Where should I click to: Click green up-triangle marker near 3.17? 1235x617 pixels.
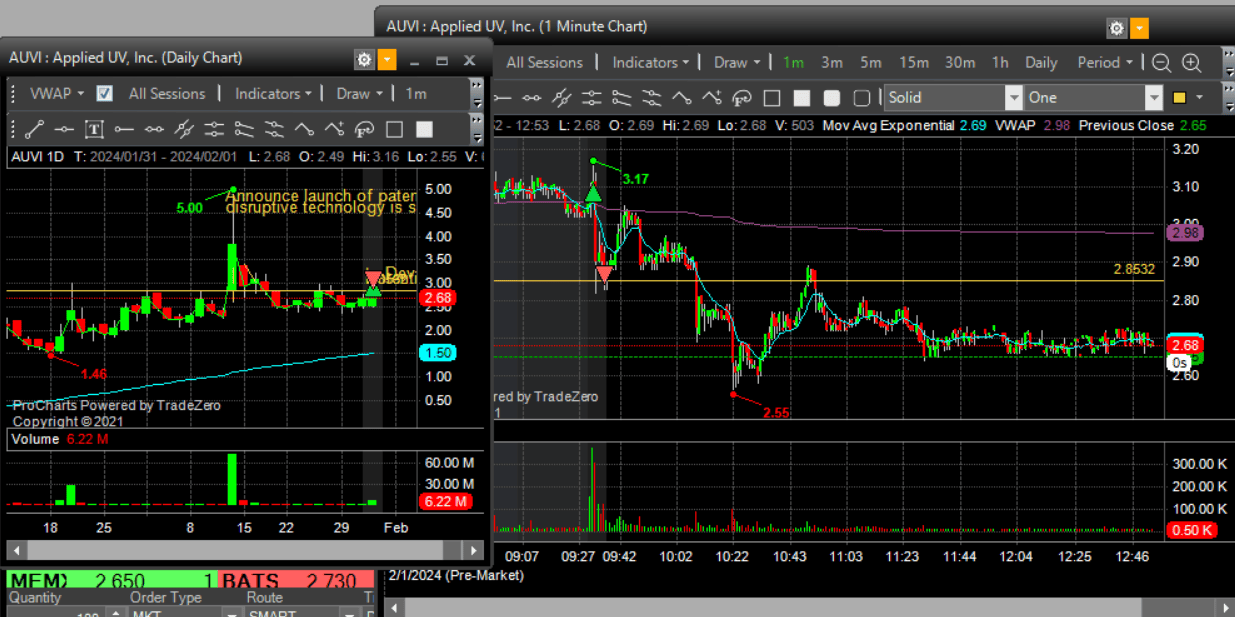[x=593, y=191]
